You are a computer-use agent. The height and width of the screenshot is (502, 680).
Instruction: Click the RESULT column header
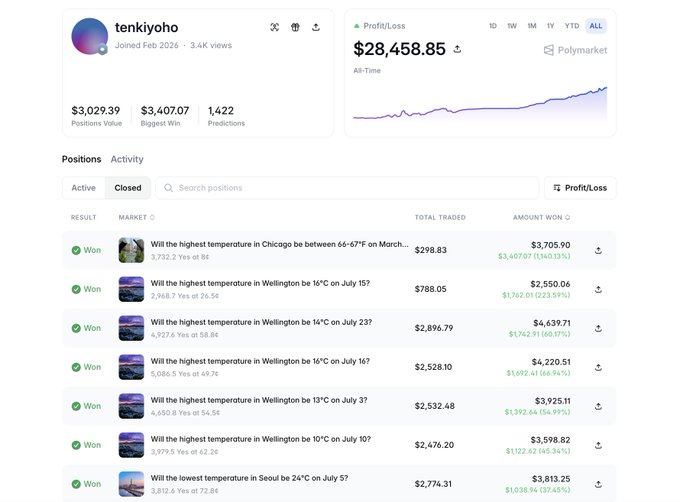(x=84, y=217)
